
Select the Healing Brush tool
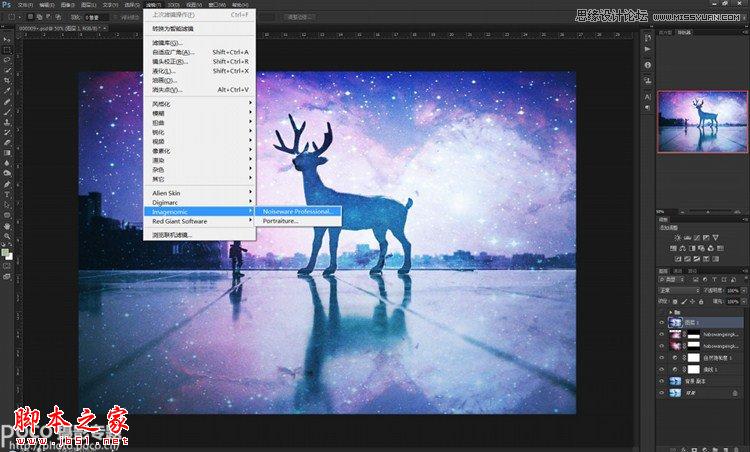coord(7,101)
